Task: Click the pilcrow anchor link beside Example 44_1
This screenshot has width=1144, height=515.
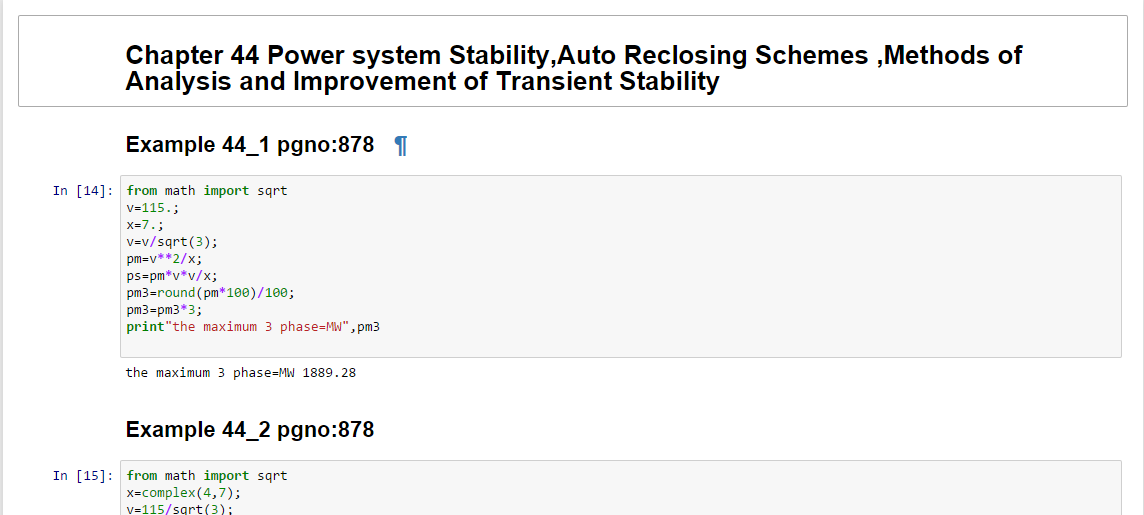Action: (401, 146)
